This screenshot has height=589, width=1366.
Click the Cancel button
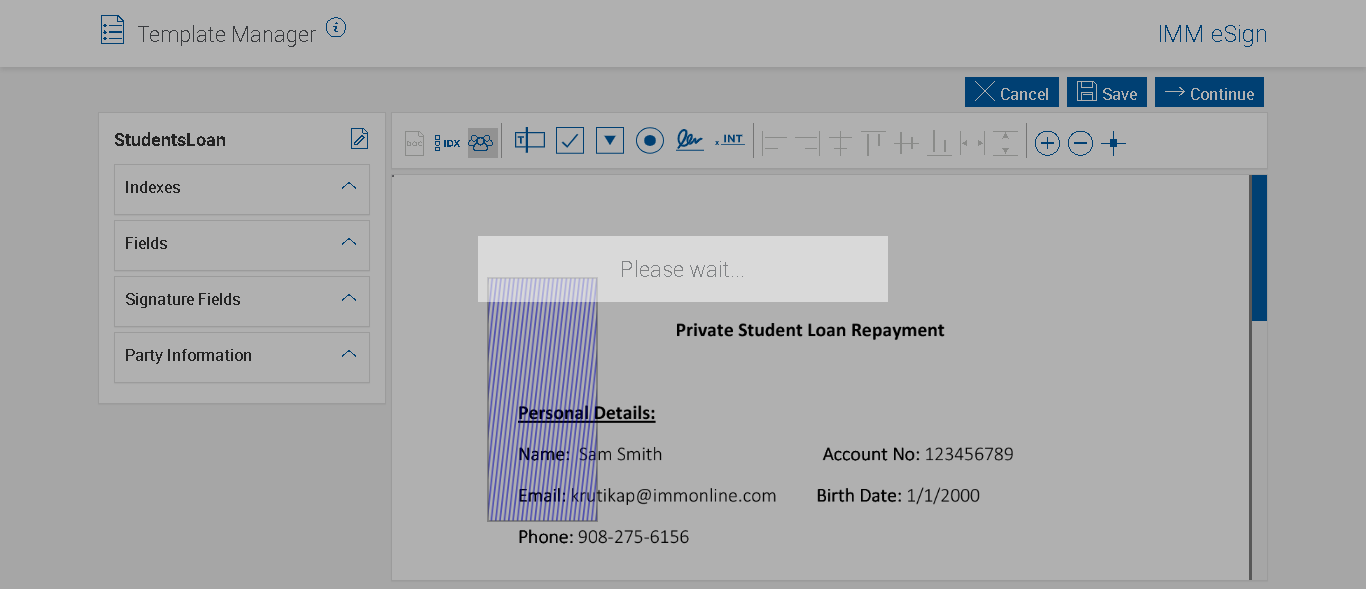1012,92
